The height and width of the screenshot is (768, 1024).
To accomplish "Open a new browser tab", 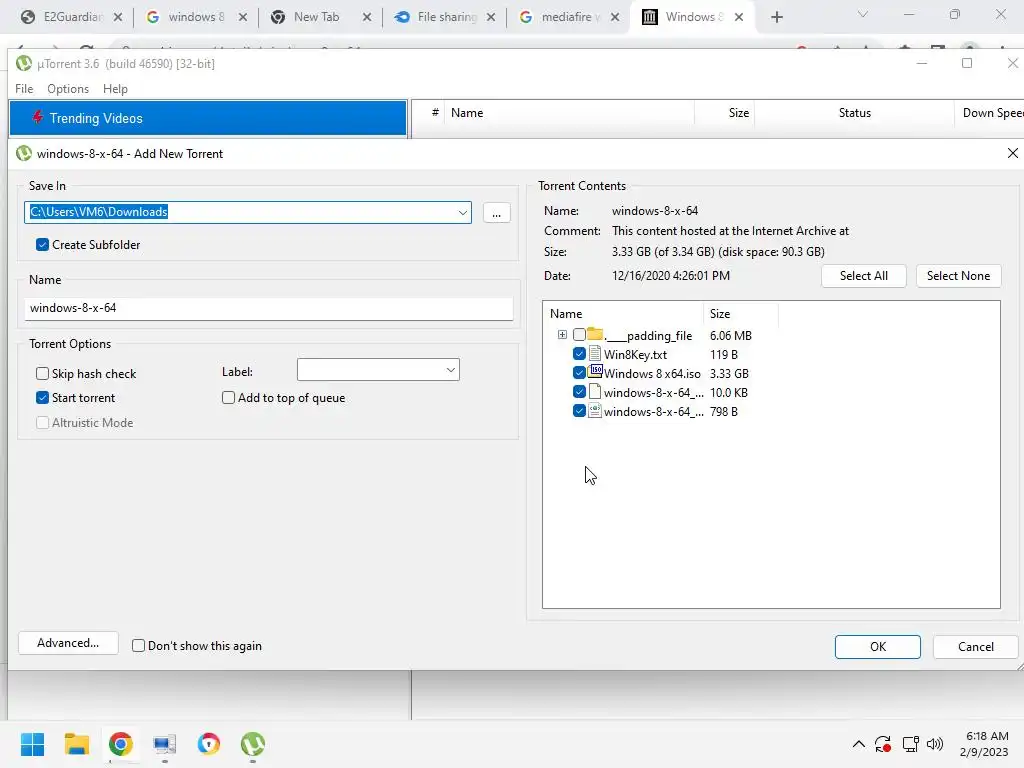I will point(776,17).
